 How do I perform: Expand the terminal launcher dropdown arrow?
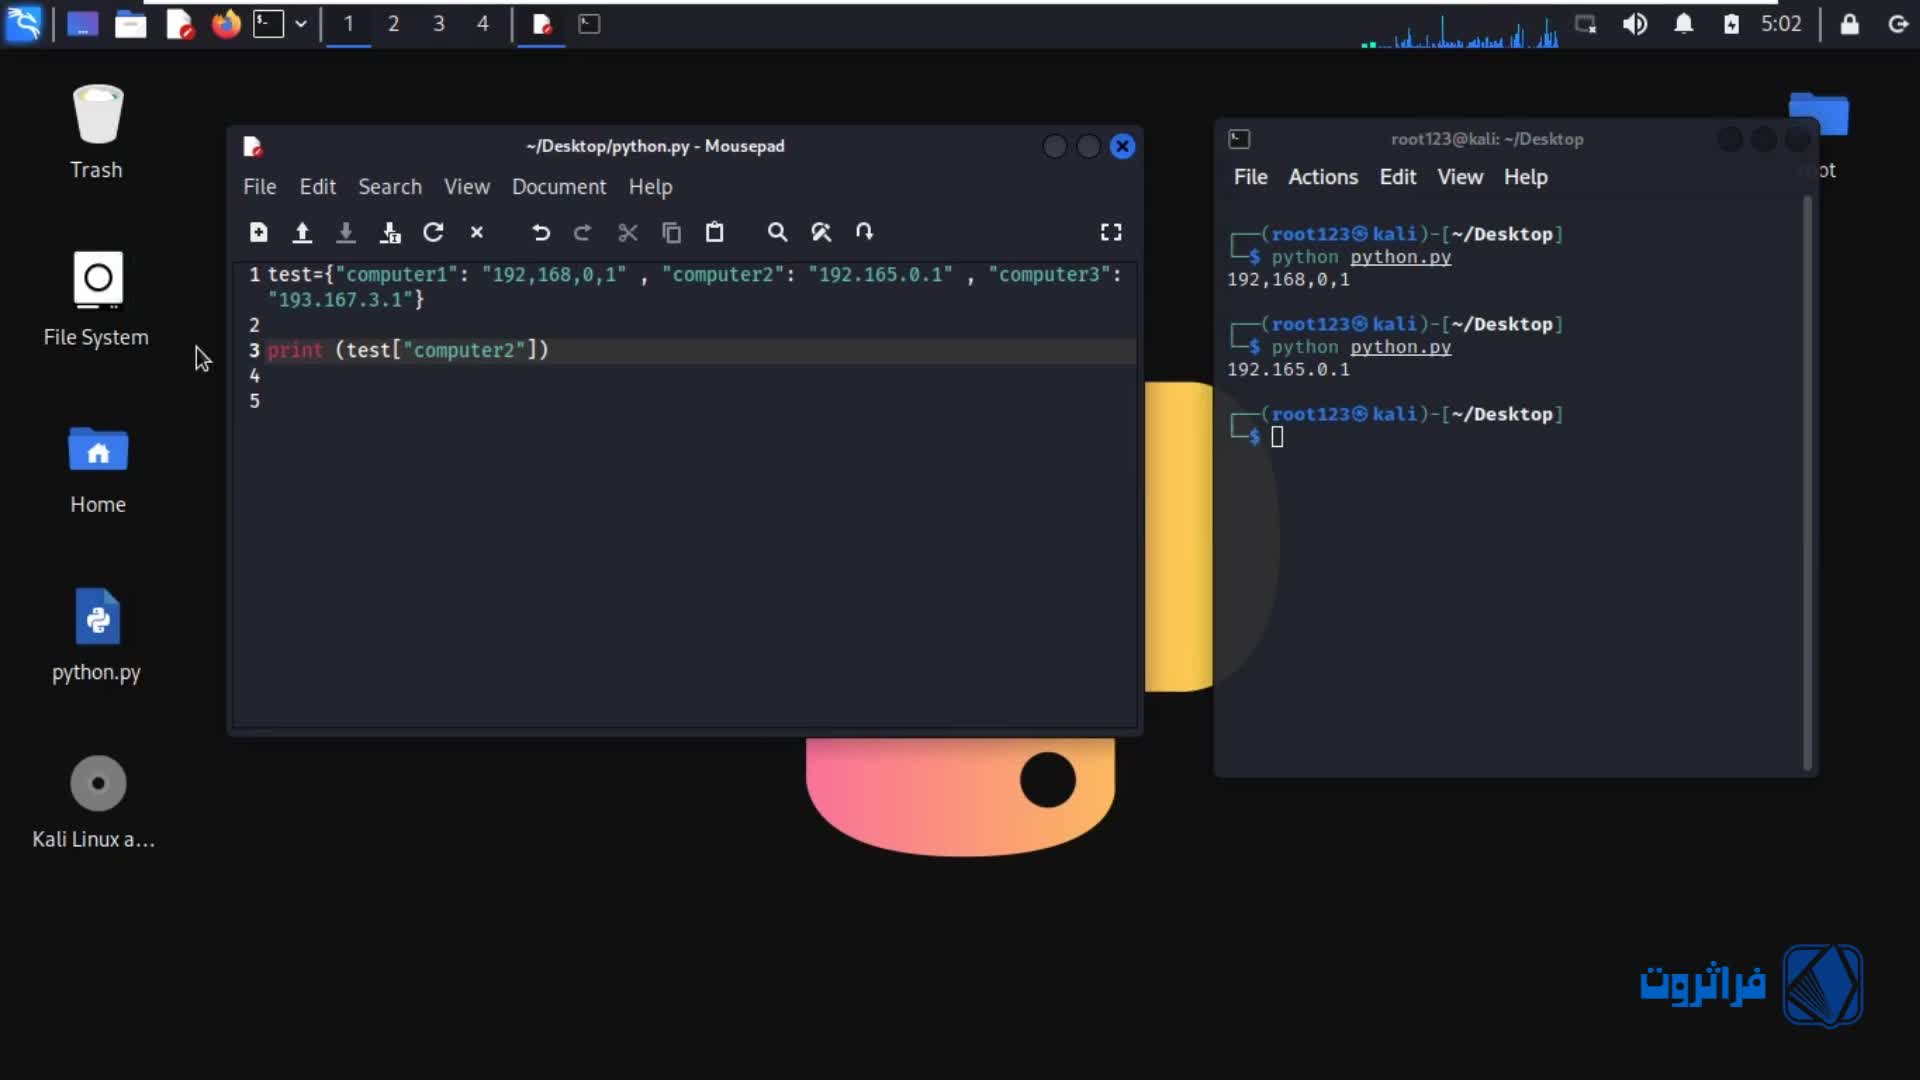[x=300, y=24]
